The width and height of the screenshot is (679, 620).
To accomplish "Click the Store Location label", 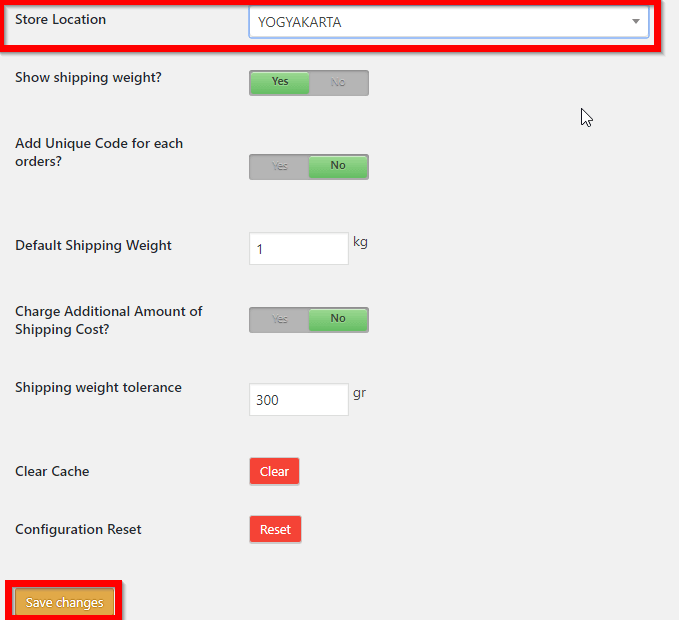I will click(x=61, y=19).
